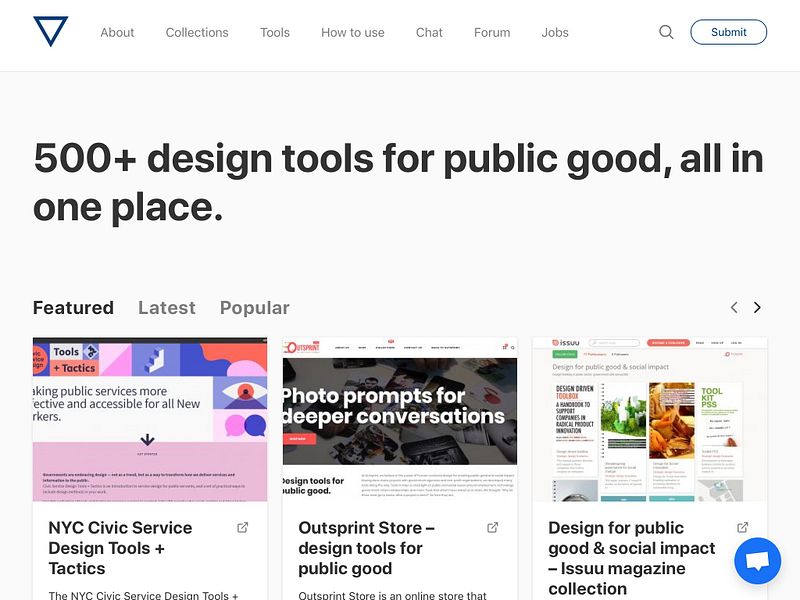This screenshot has height=600, width=800.
Task: Open external link icon for Outsprint Store
Action: point(493,528)
